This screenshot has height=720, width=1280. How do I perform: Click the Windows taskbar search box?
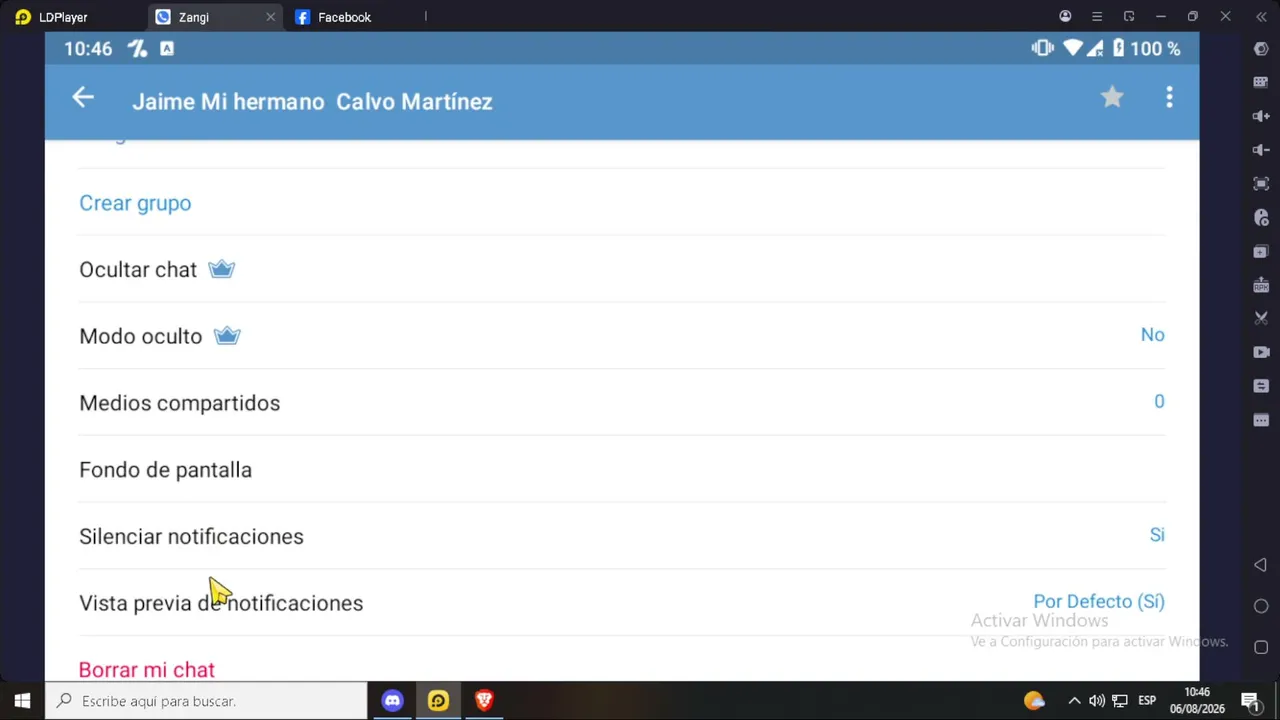(x=207, y=701)
